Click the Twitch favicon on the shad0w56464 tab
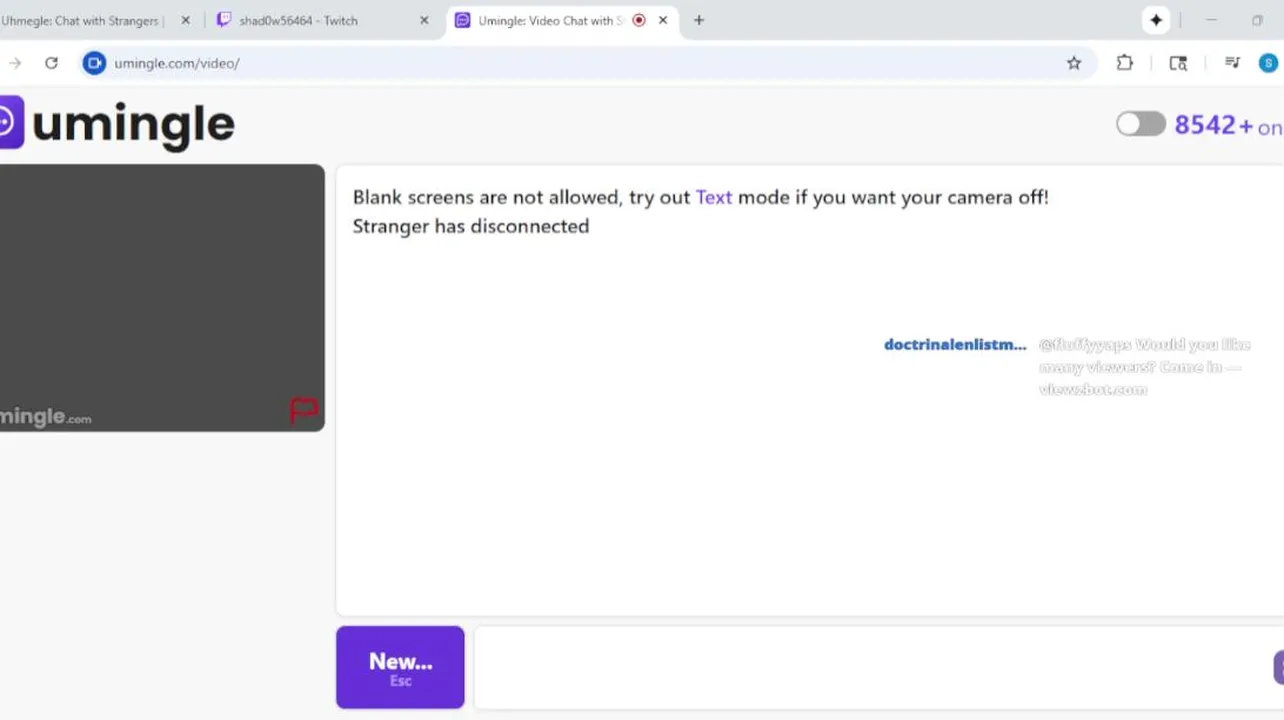Screen dimensions: 1284x720 (x=224, y=20)
